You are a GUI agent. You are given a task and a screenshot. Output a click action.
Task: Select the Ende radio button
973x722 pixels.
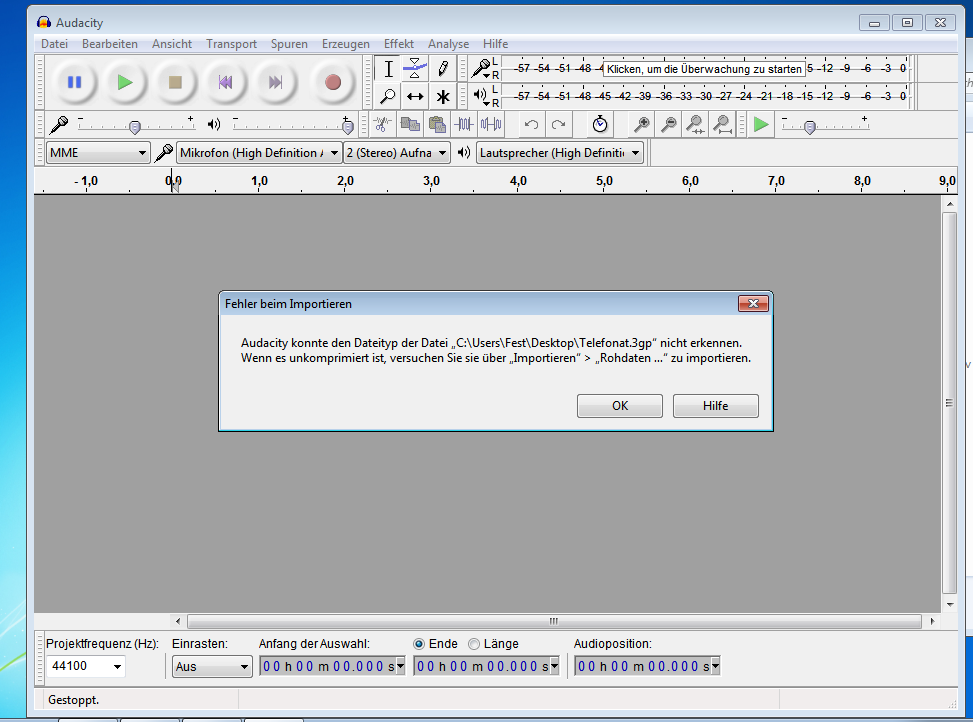pos(419,644)
